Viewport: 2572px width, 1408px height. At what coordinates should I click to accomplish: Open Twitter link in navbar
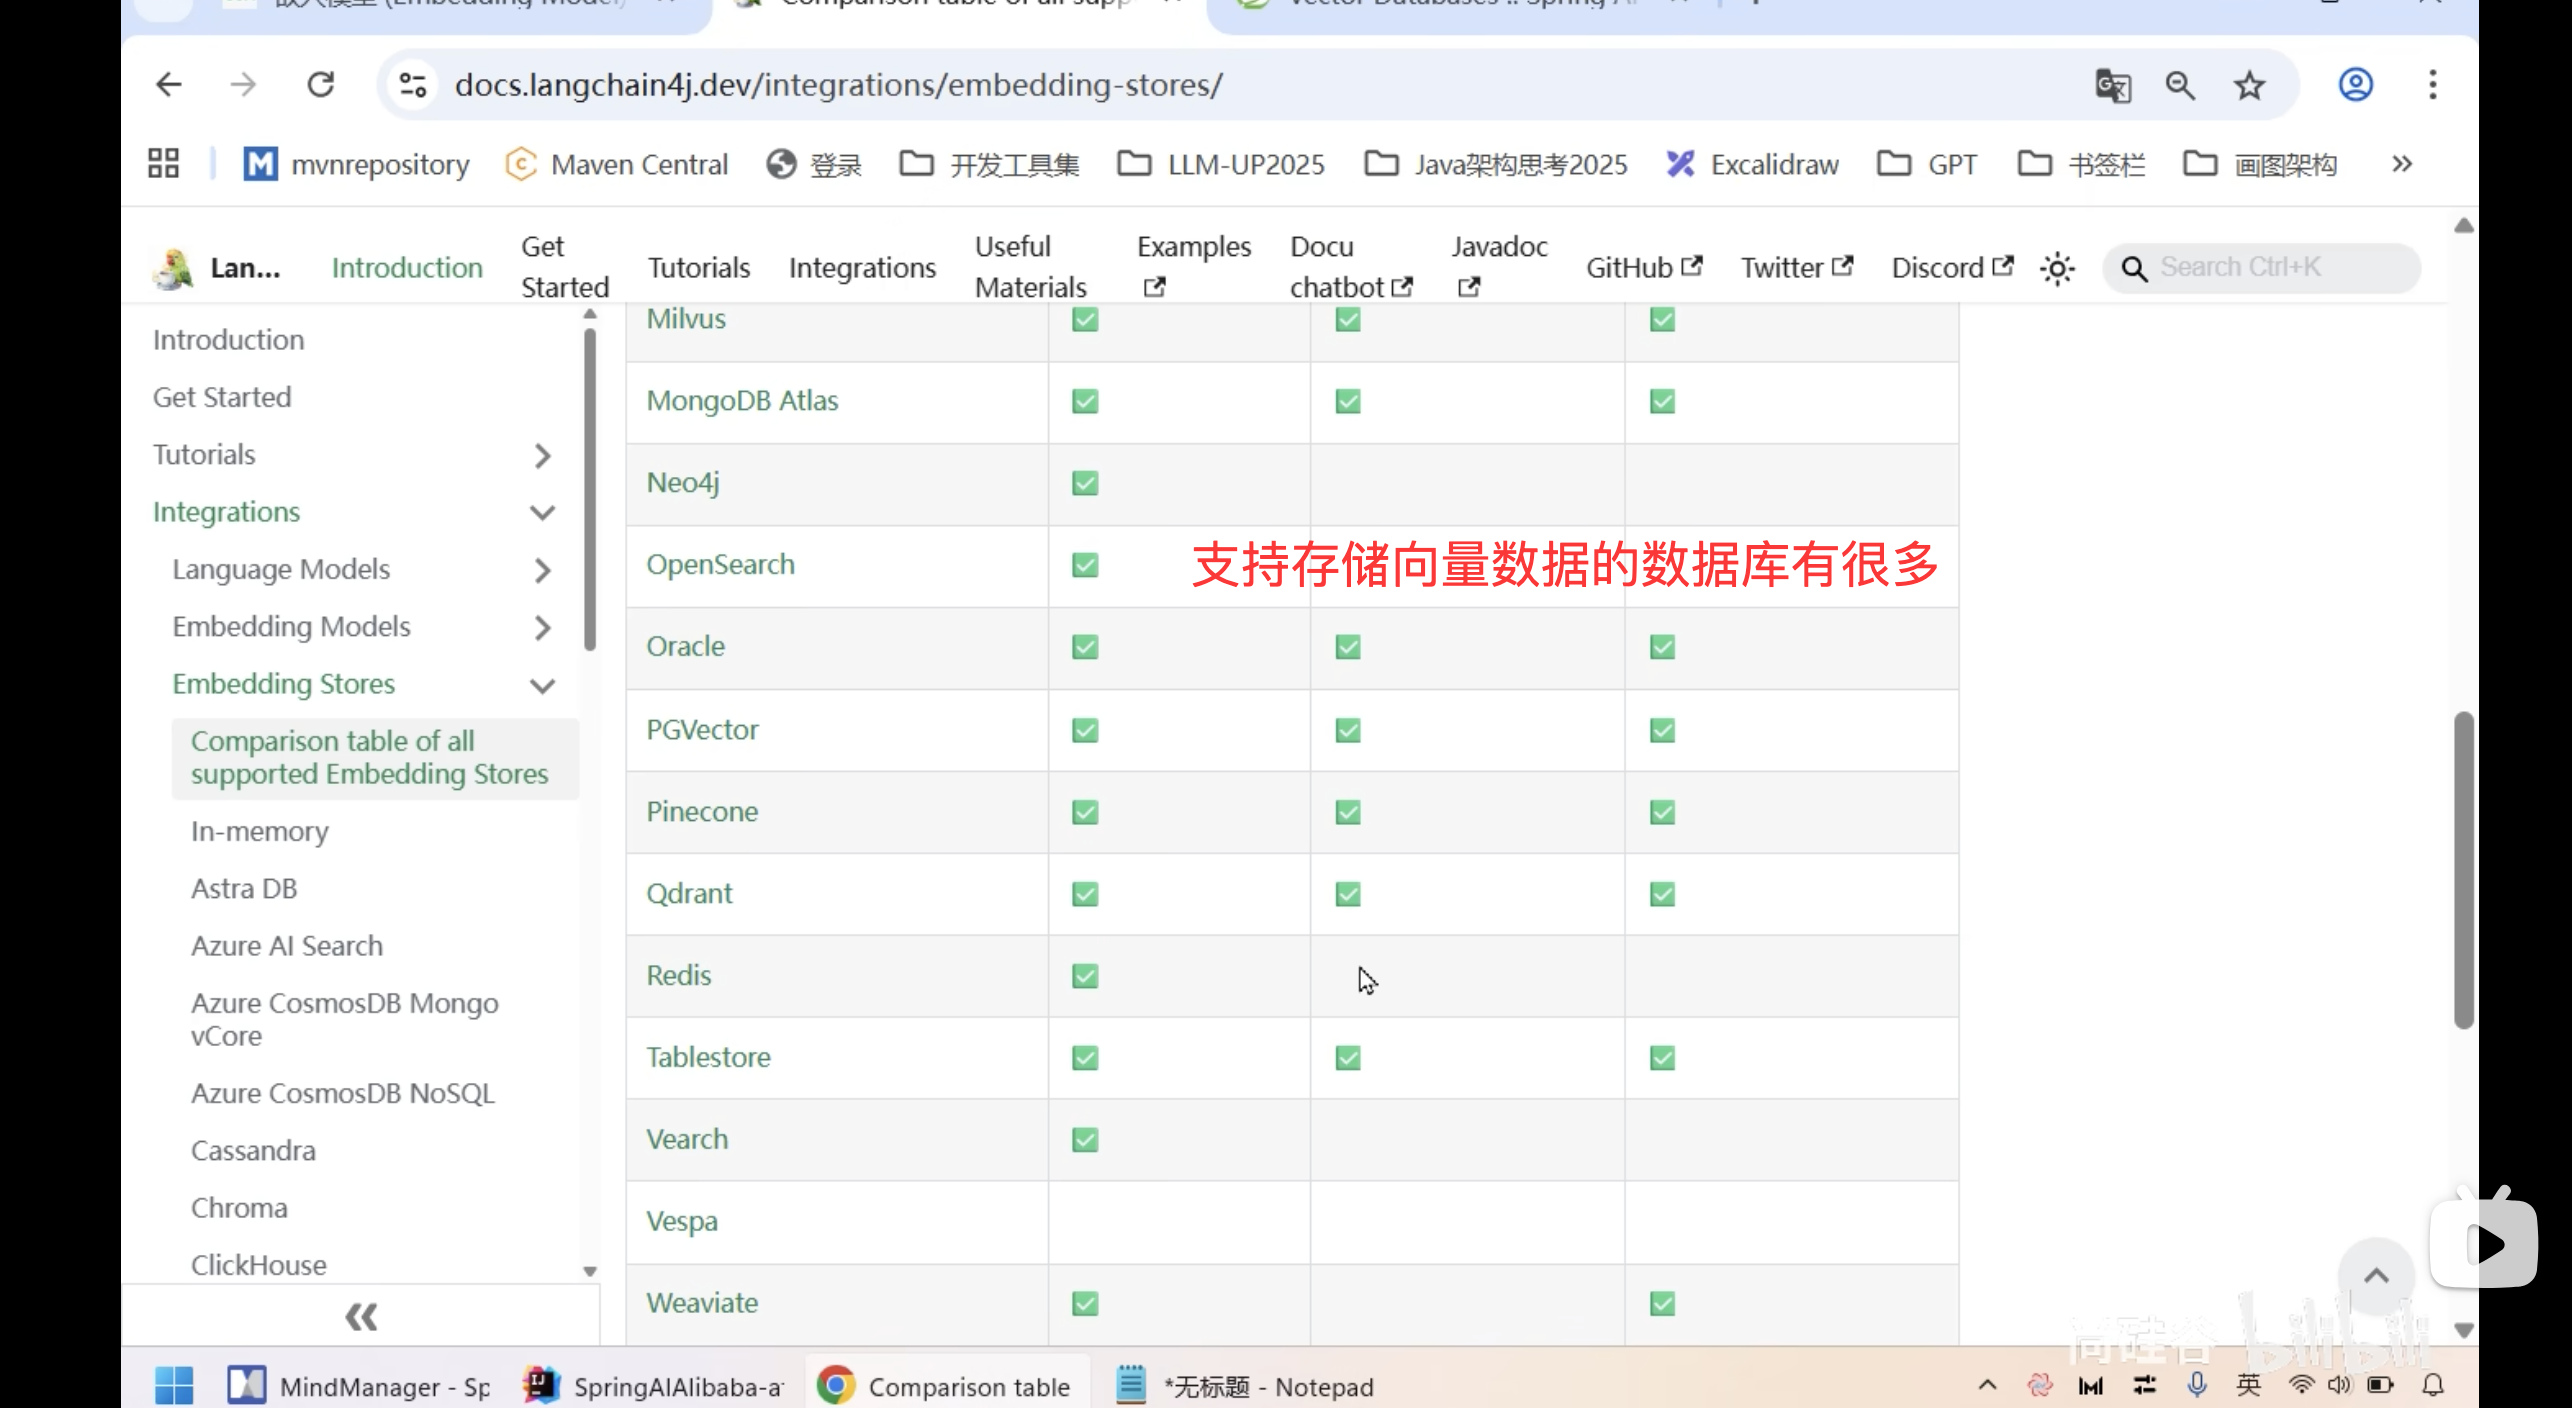pos(1797,267)
